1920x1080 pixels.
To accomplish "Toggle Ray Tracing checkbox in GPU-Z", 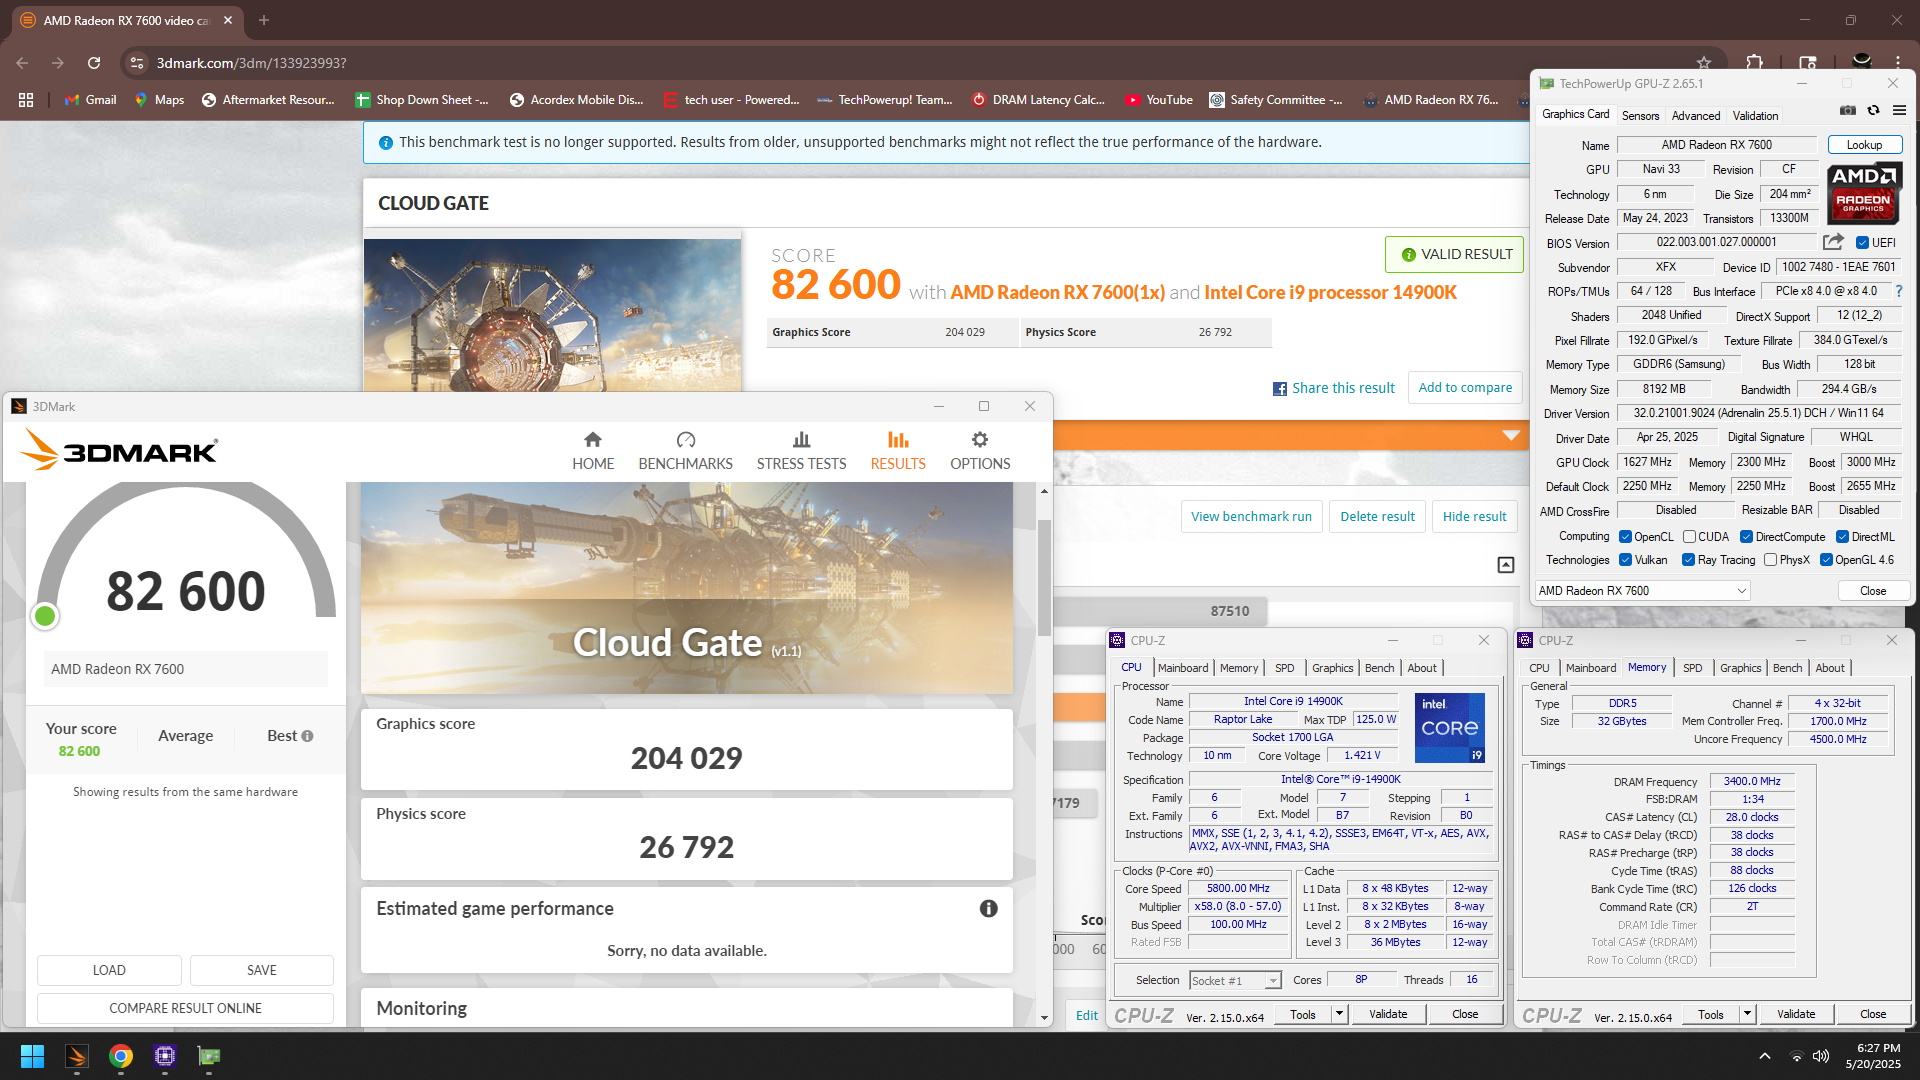I will click(x=1688, y=560).
